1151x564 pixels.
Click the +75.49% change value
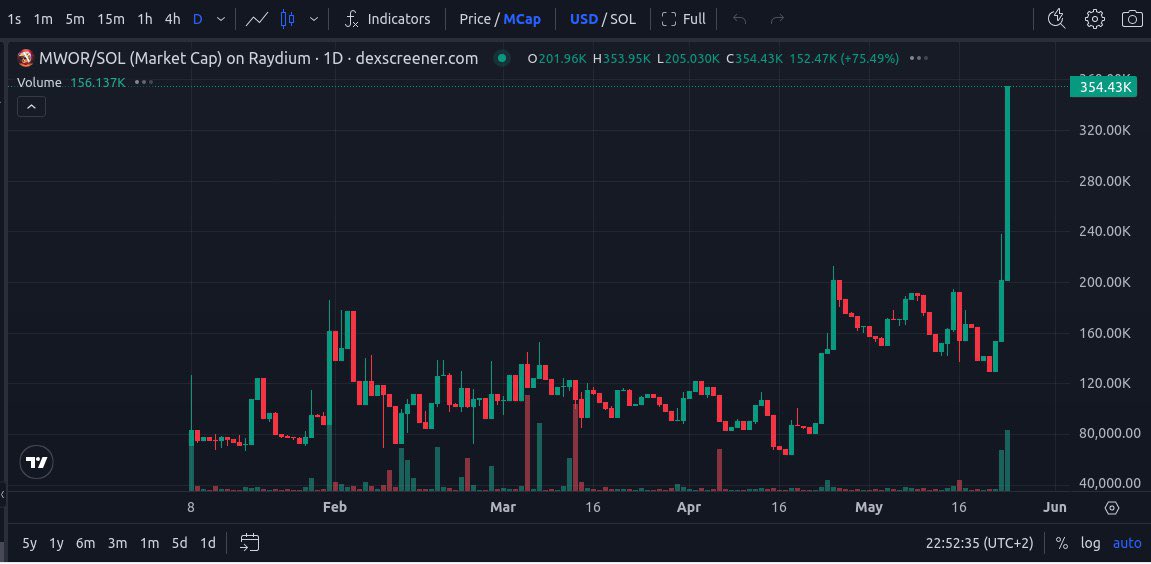click(870, 58)
